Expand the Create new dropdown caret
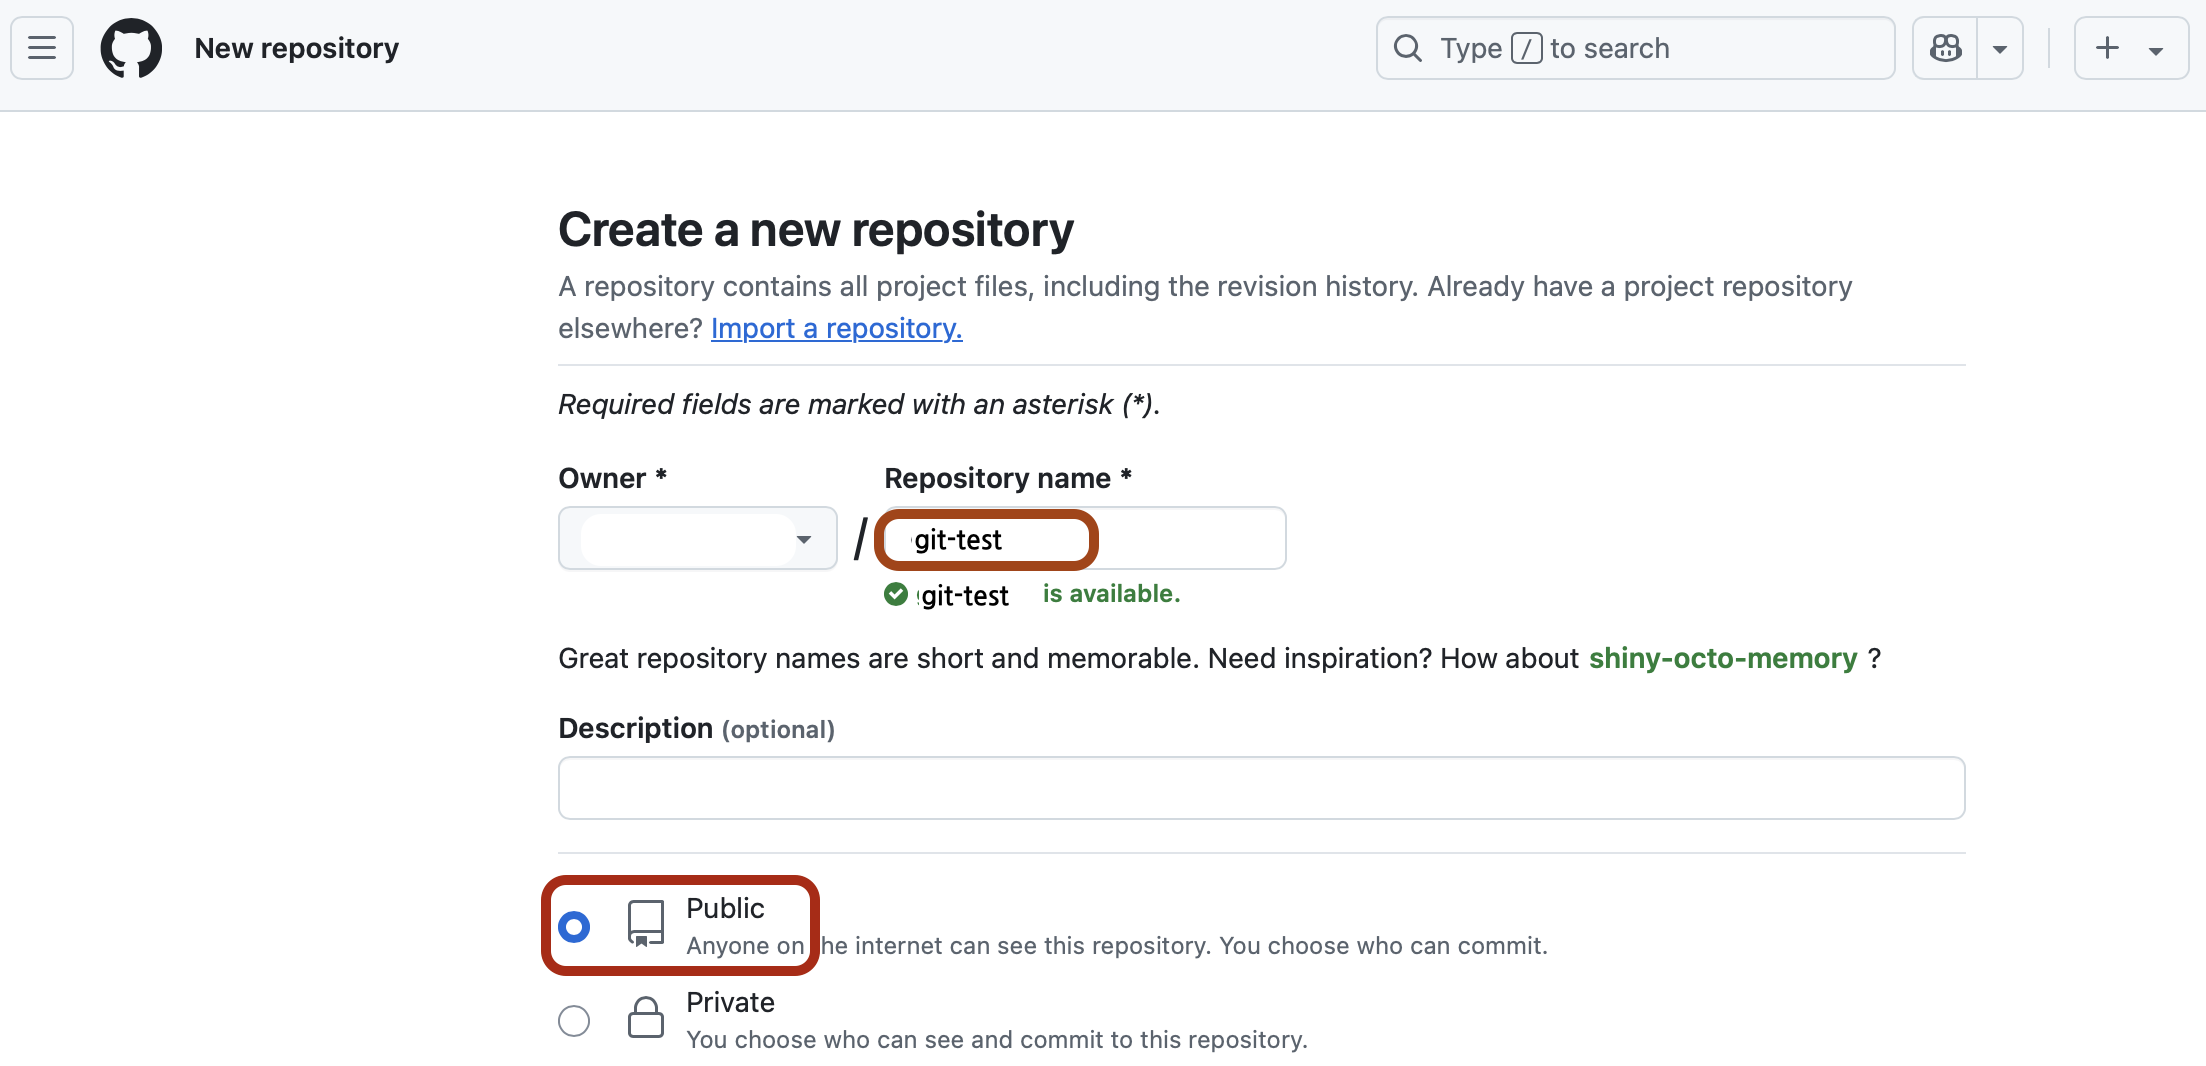2206x1066 pixels. pos(2156,50)
